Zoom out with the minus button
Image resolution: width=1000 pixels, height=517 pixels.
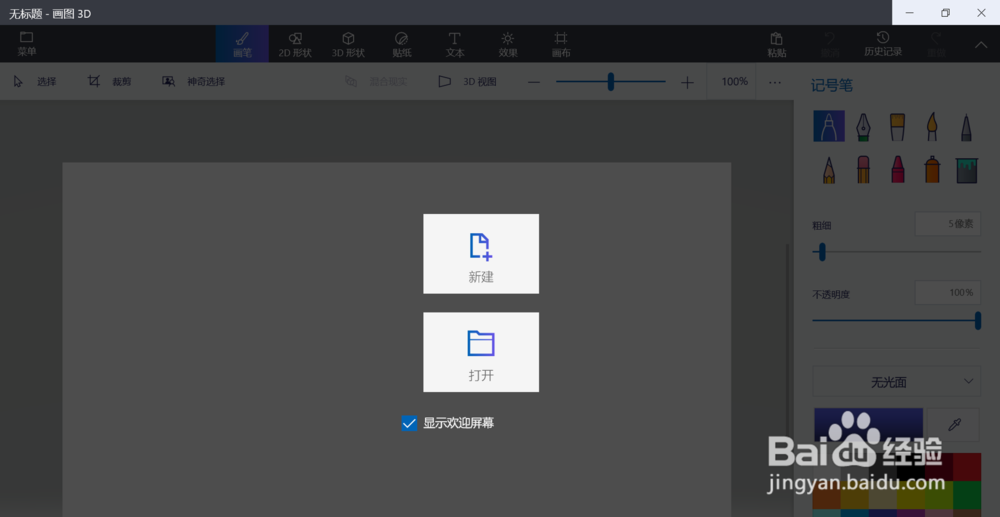pyautogui.click(x=534, y=82)
